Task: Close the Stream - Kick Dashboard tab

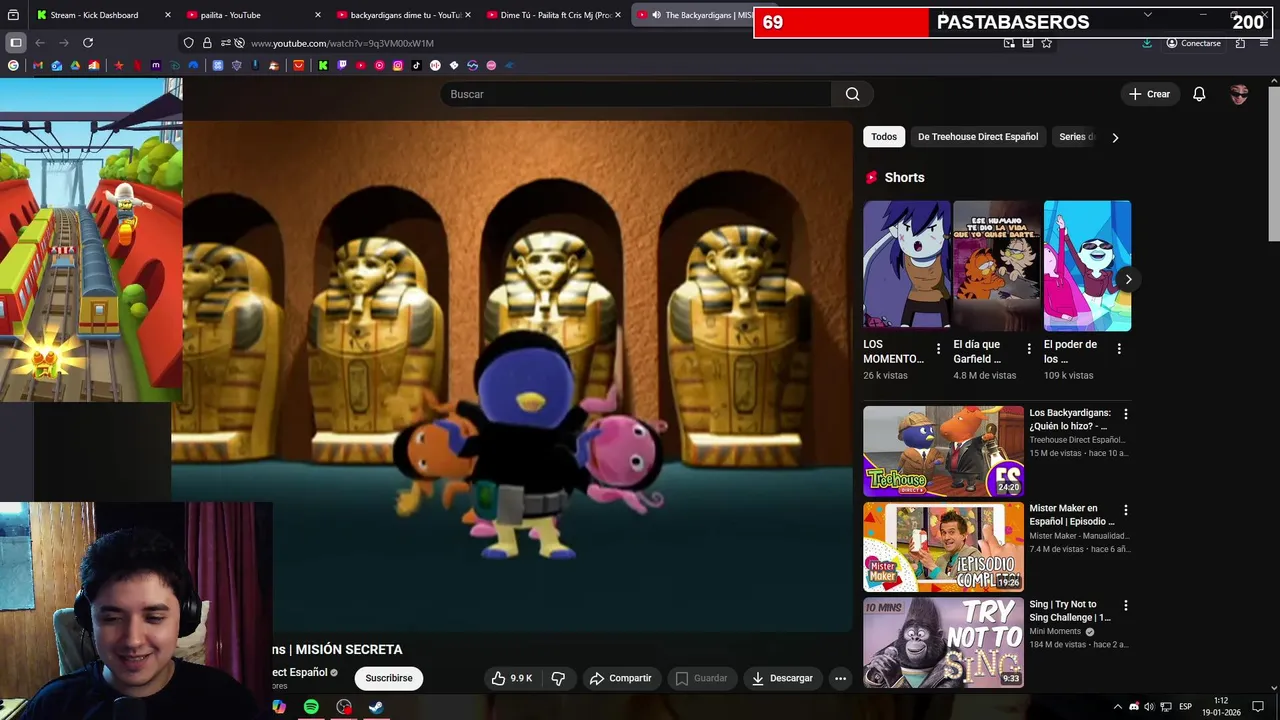Action: click(168, 15)
